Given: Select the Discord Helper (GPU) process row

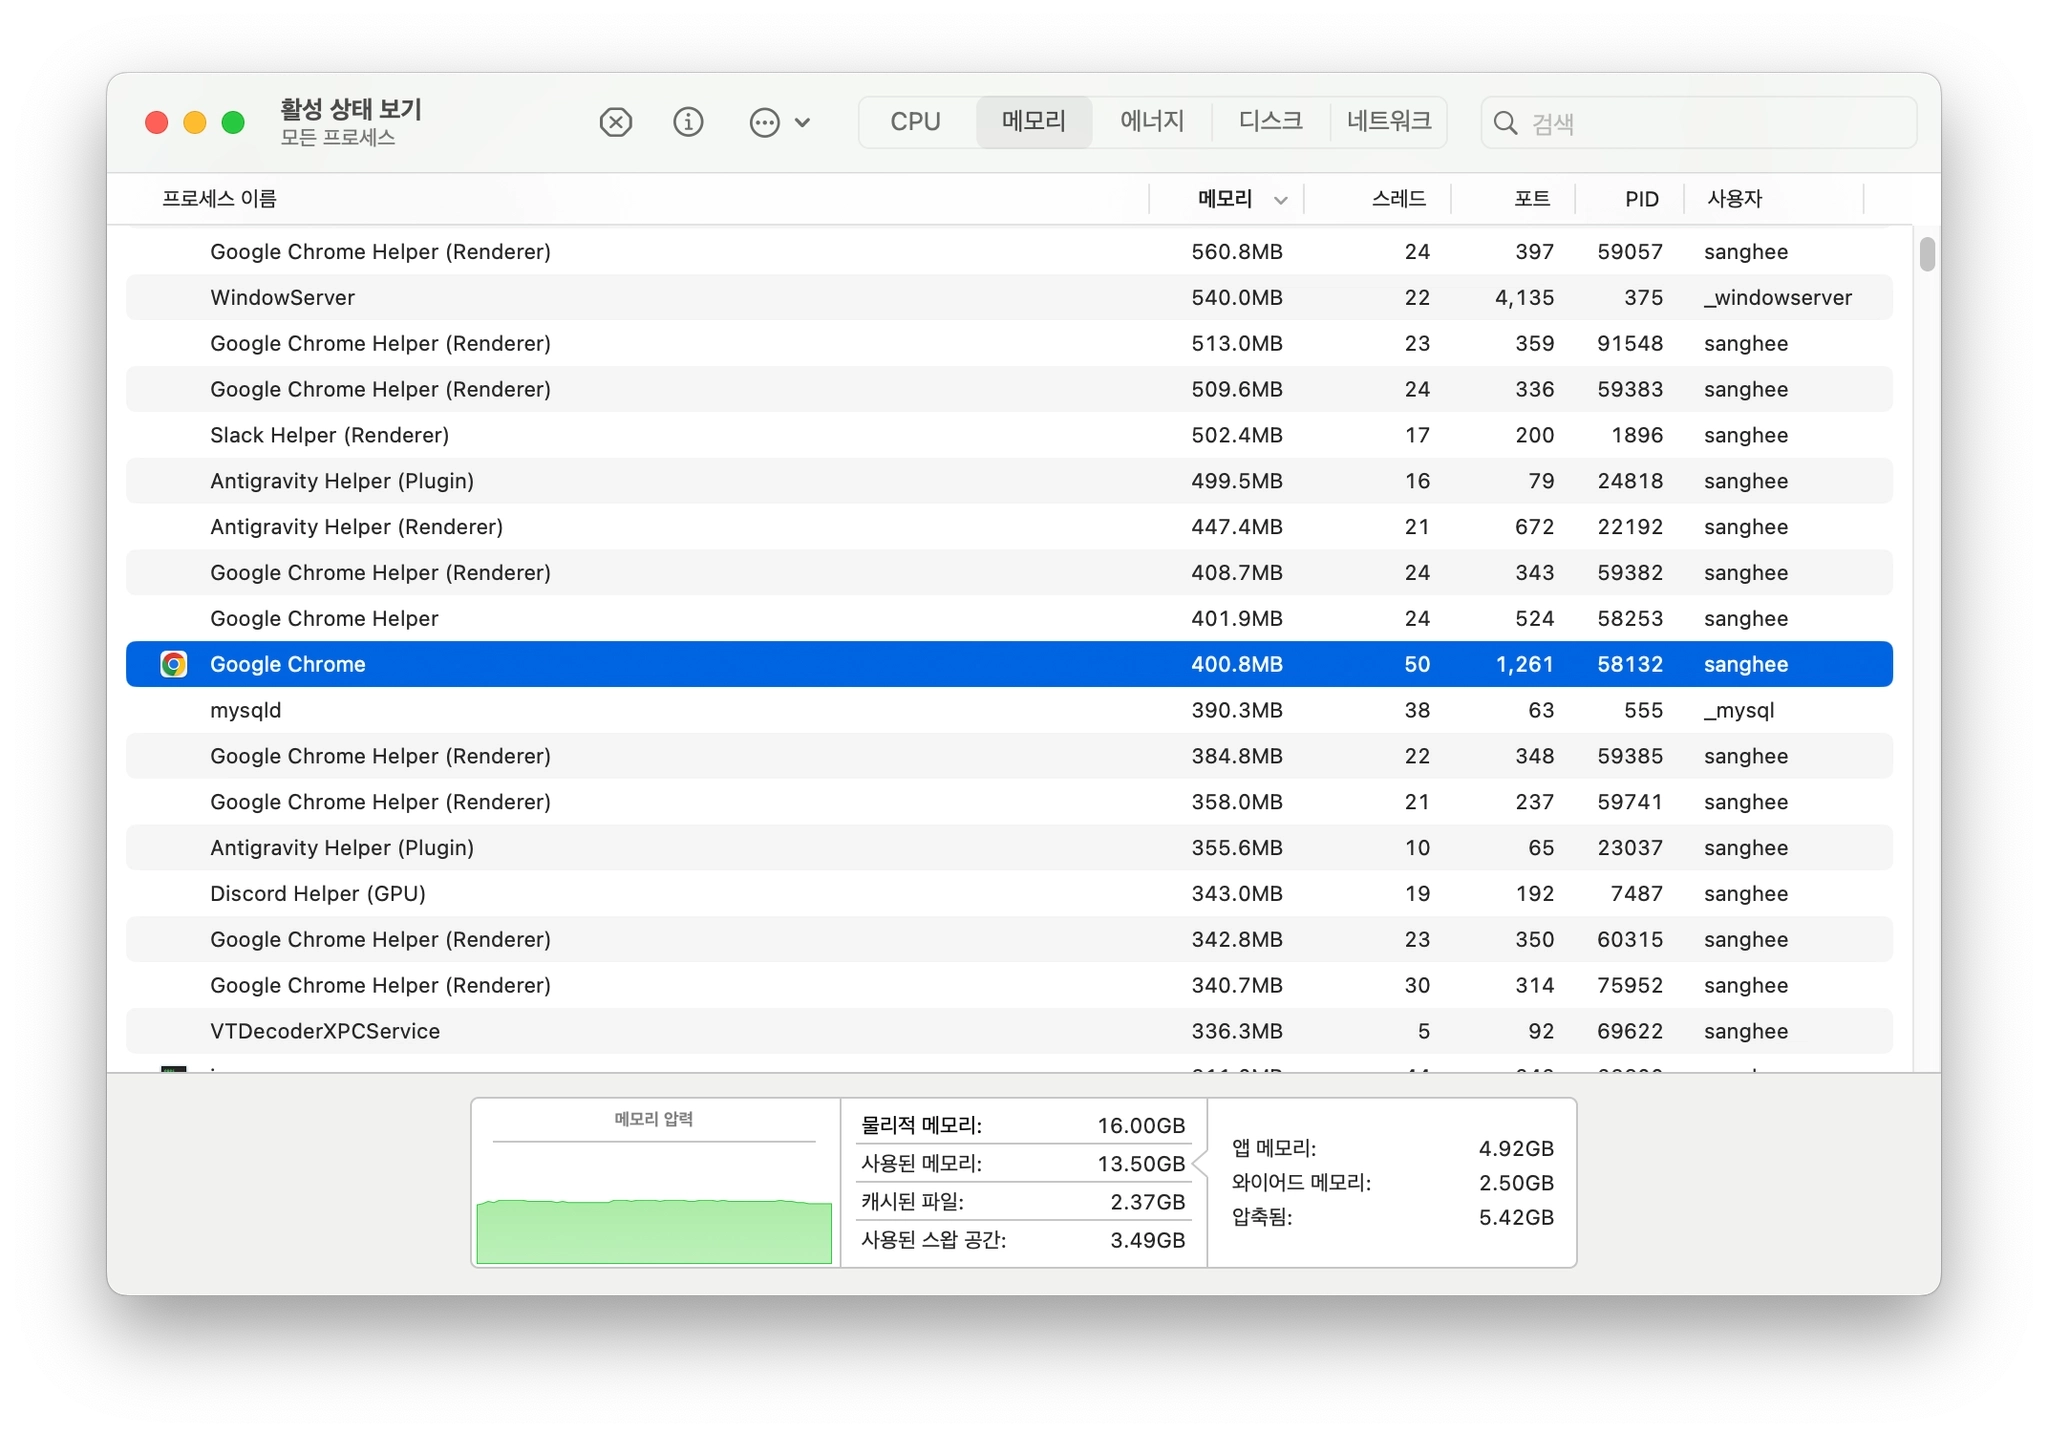Looking at the screenshot, I should 1009,893.
